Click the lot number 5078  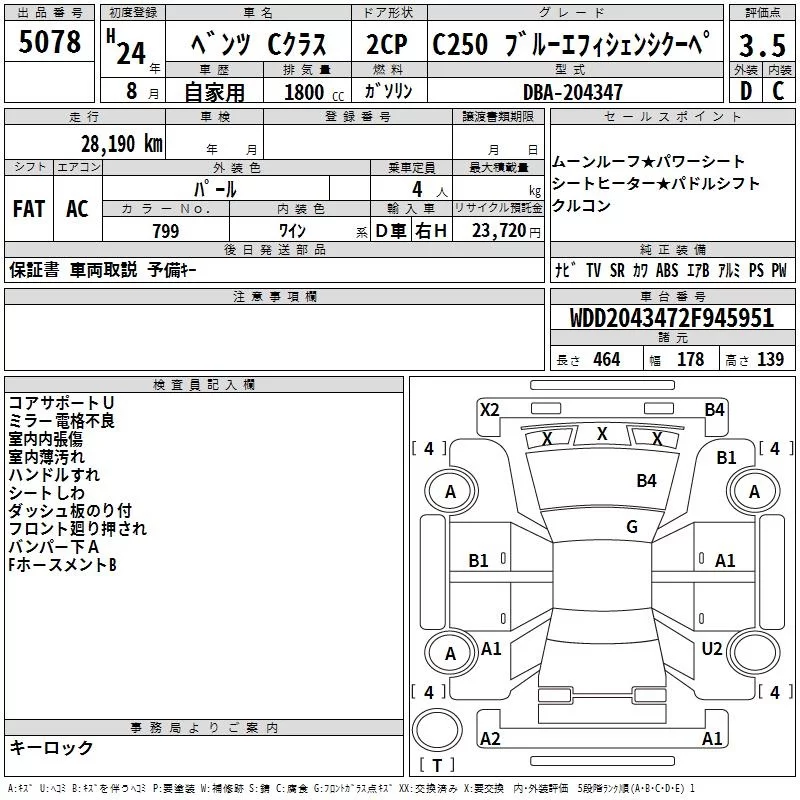tap(49, 42)
